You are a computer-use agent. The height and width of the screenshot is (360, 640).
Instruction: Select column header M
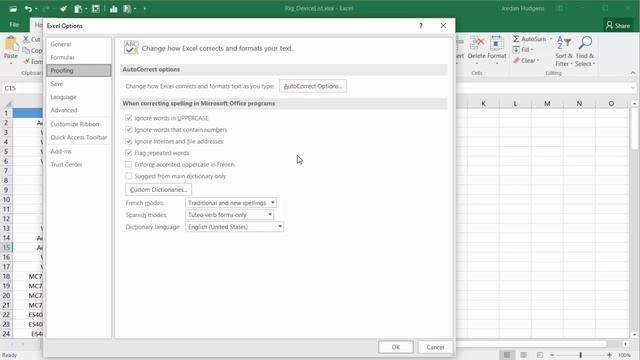547,104
